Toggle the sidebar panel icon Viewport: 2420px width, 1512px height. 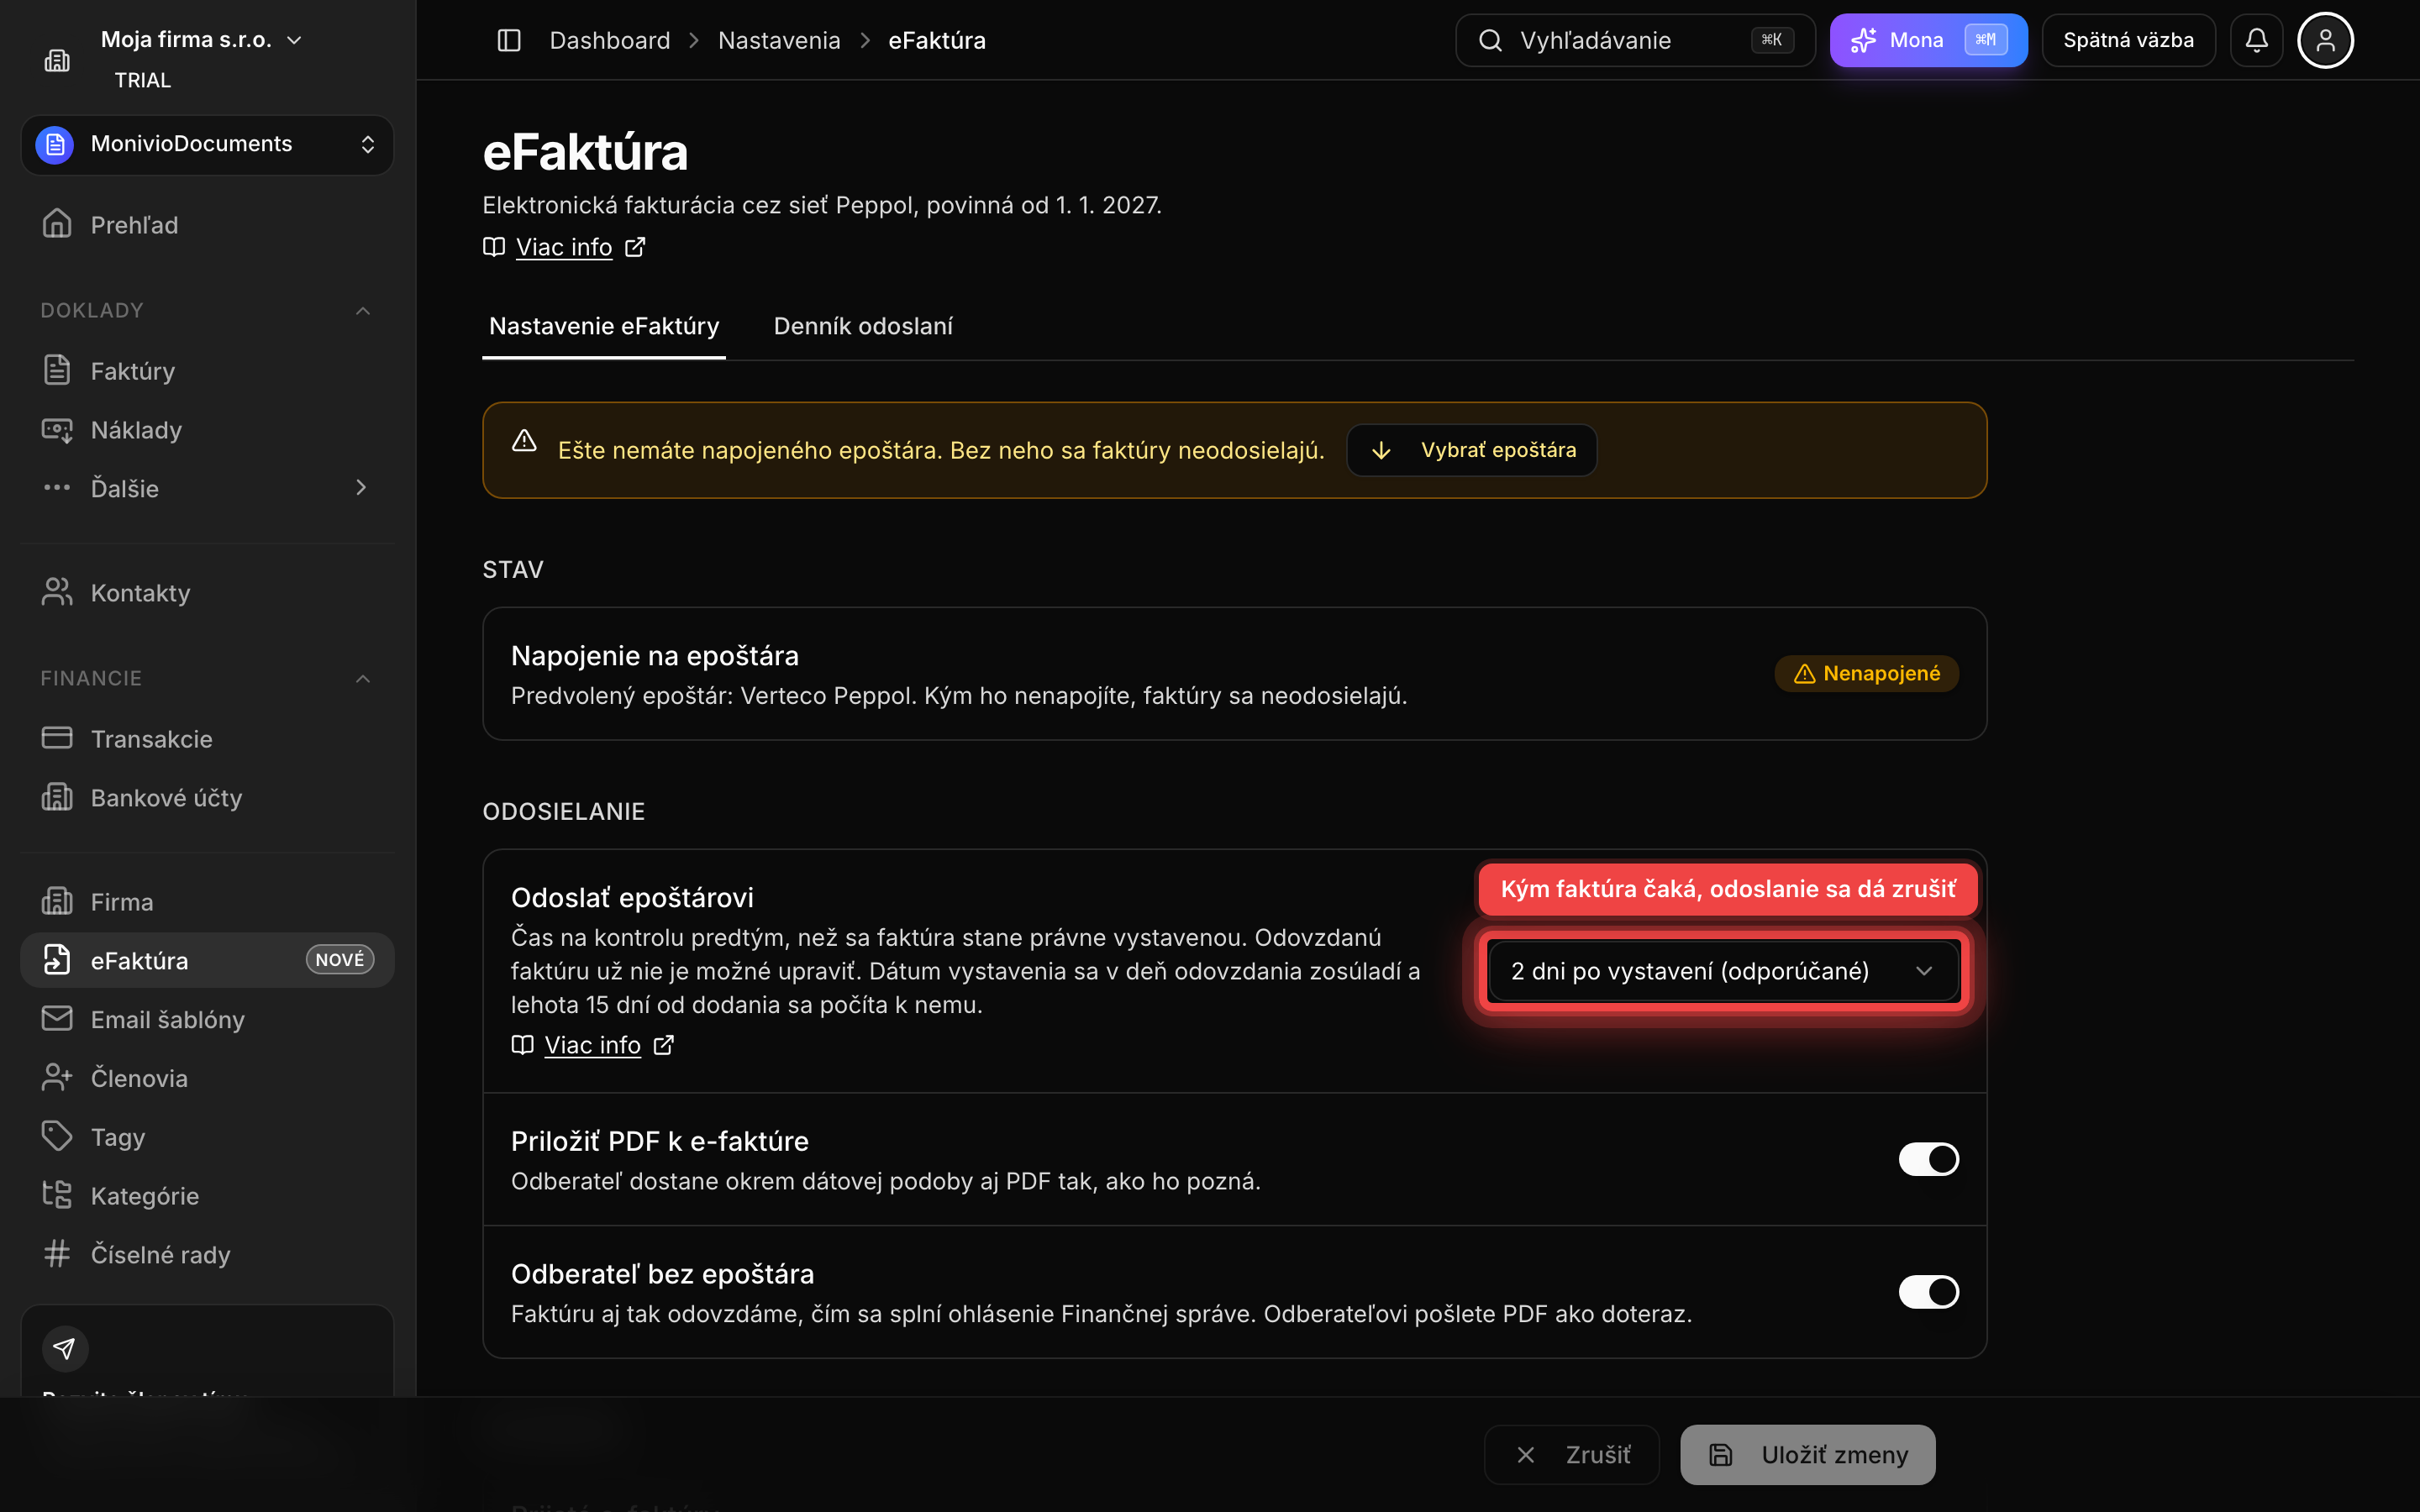pos(509,40)
